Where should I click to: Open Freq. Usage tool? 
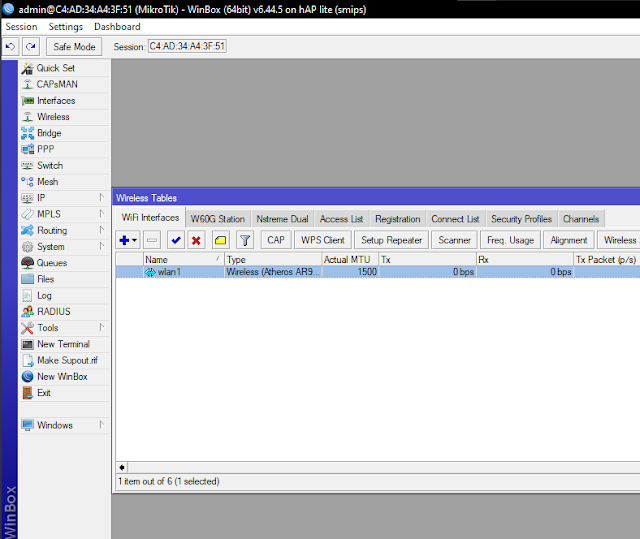[x=511, y=240]
